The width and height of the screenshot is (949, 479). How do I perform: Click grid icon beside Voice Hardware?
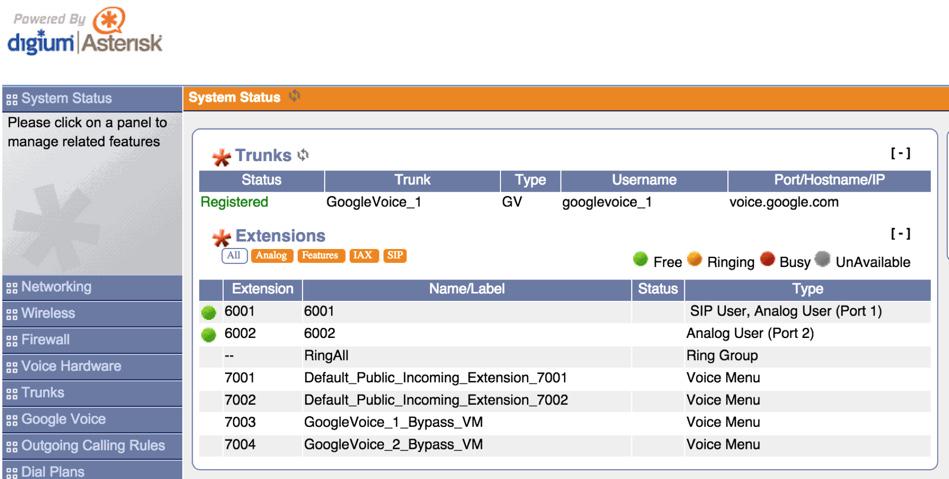11,368
